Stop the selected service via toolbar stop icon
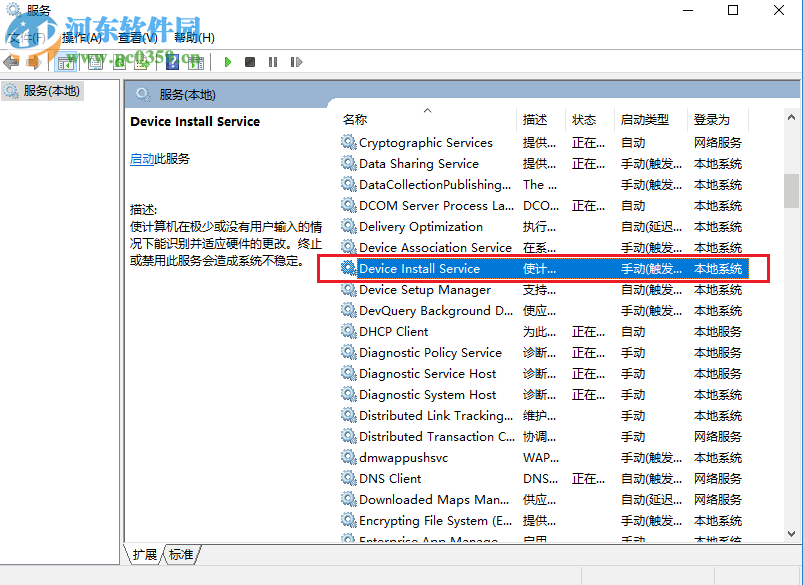This screenshot has width=803, height=585. pyautogui.click(x=250, y=62)
